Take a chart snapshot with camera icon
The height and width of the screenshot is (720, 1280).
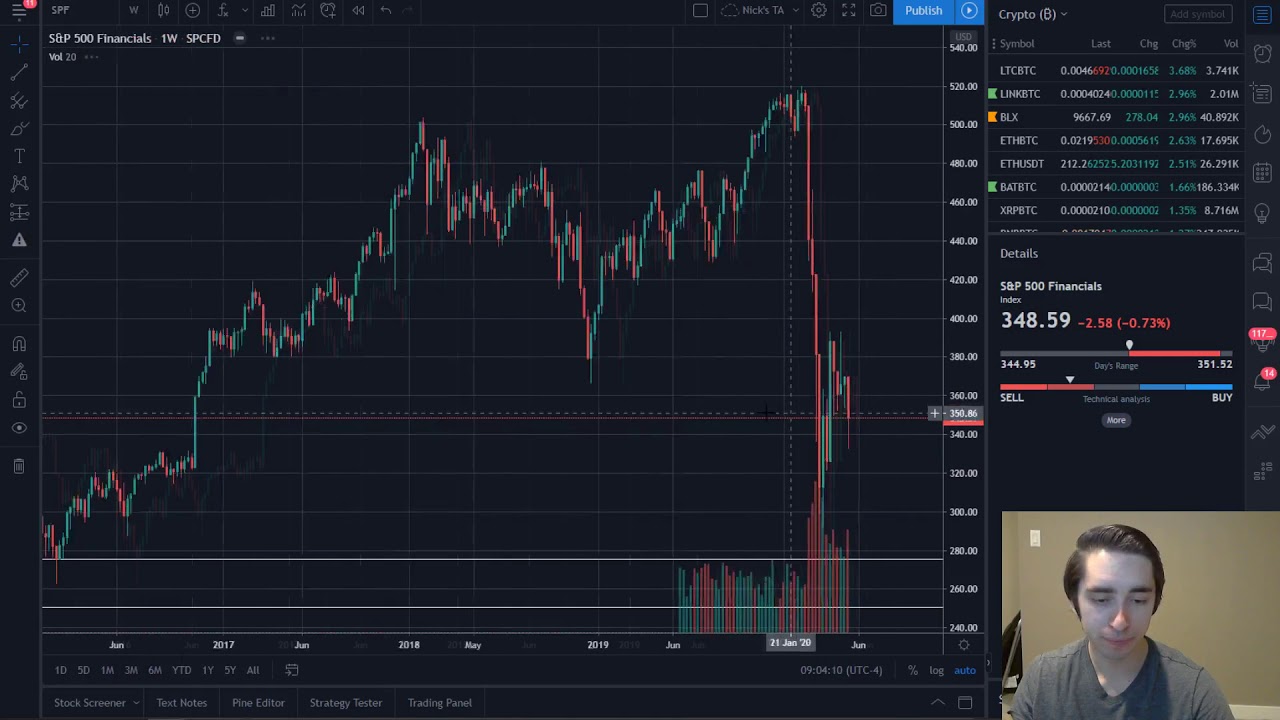click(x=878, y=10)
